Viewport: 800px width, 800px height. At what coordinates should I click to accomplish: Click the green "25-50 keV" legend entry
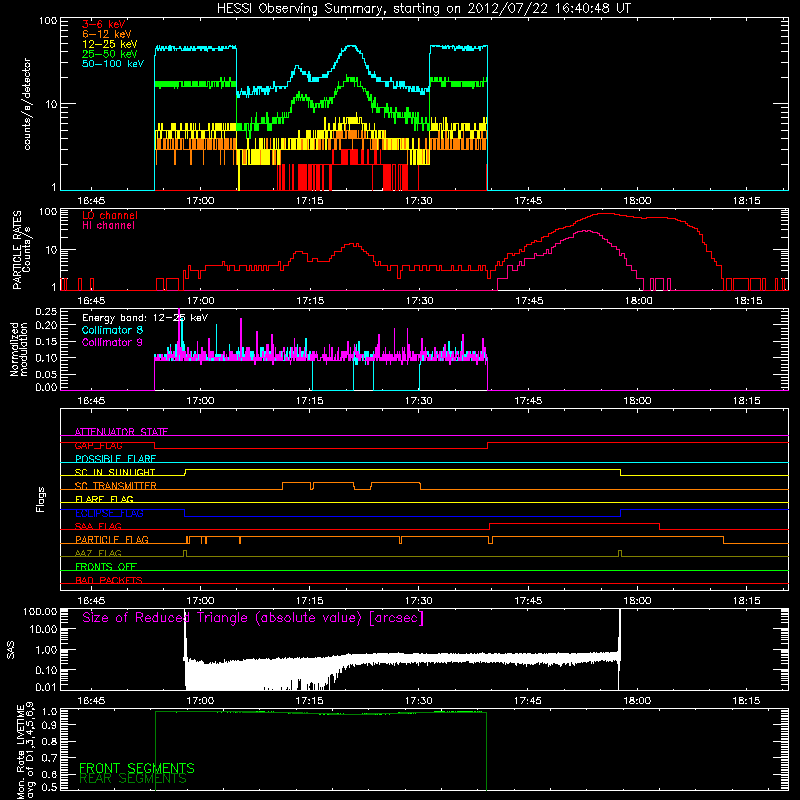pyautogui.click(x=110, y=54)
